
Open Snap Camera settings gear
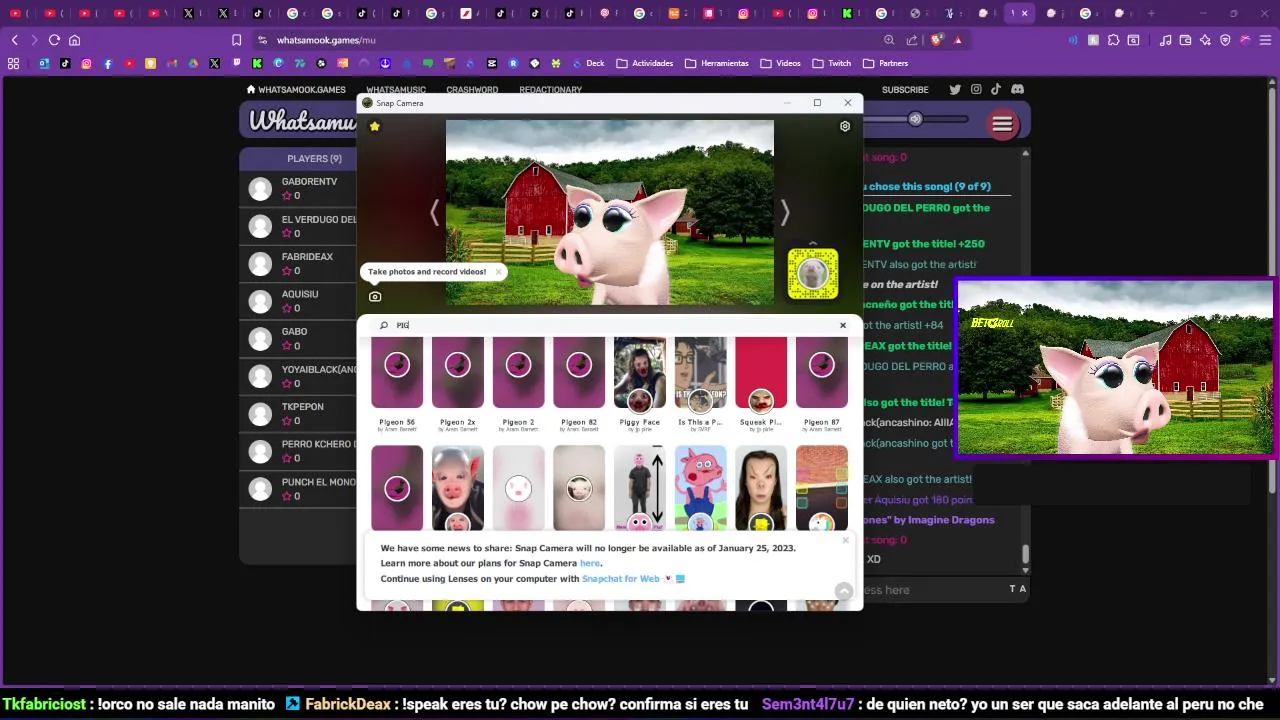click(845, 126)
